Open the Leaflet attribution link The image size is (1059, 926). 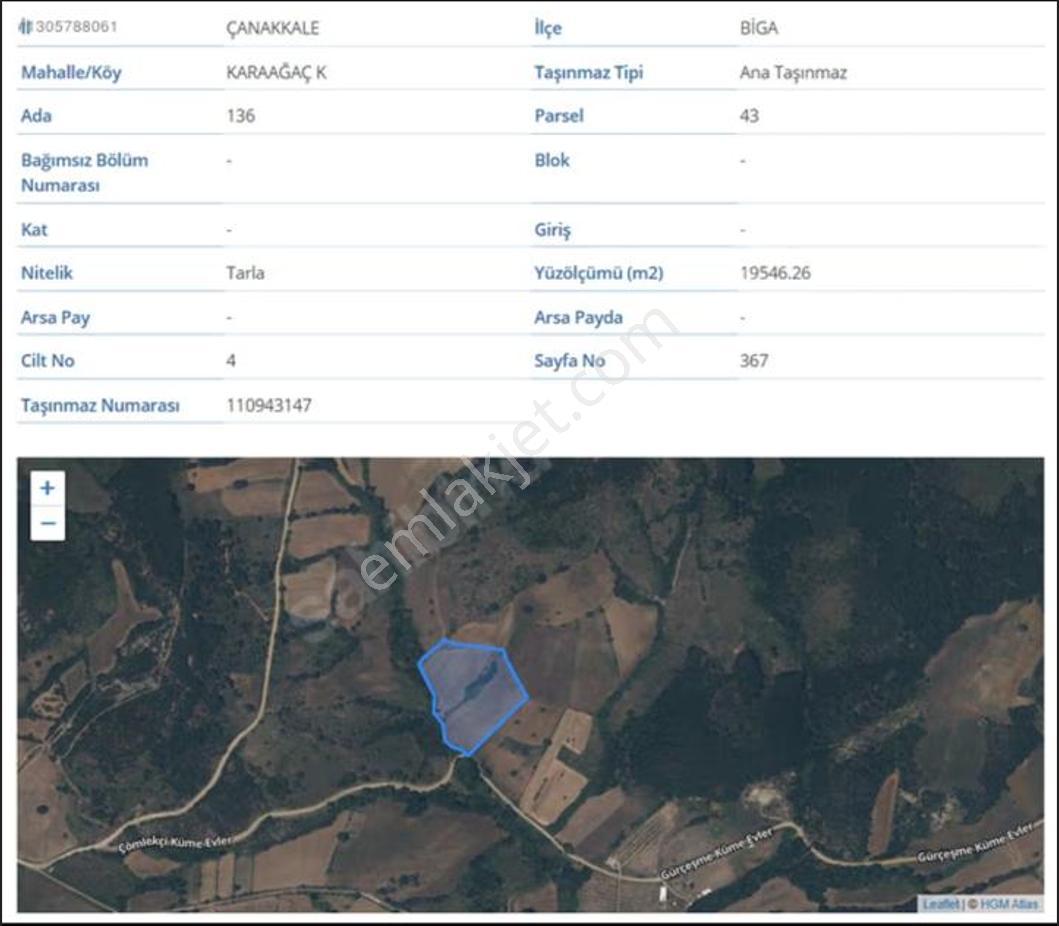pyautogui.click(x=941, y=904)
